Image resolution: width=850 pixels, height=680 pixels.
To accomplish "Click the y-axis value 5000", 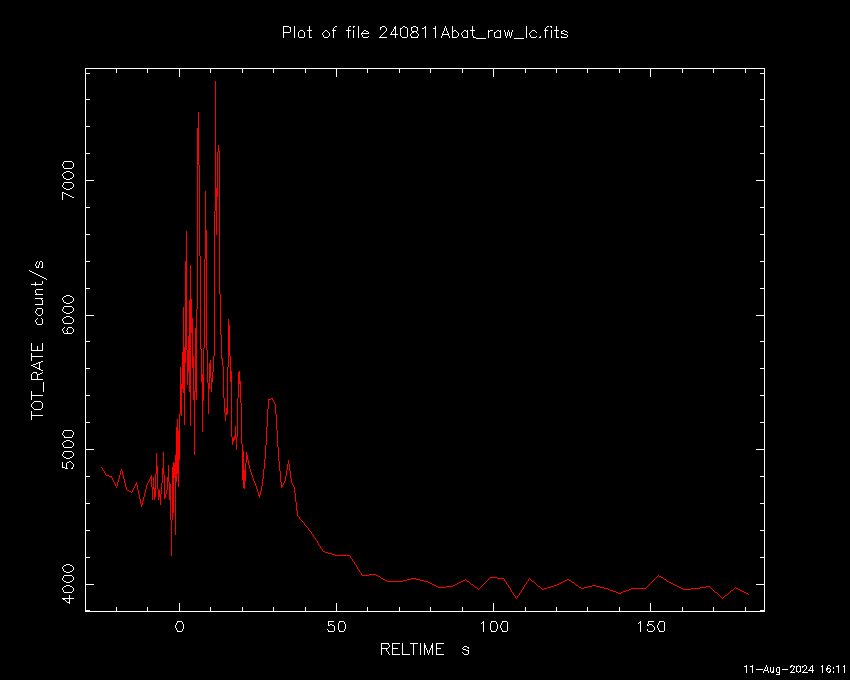I will pyautogui.click(x=68, y=450).
